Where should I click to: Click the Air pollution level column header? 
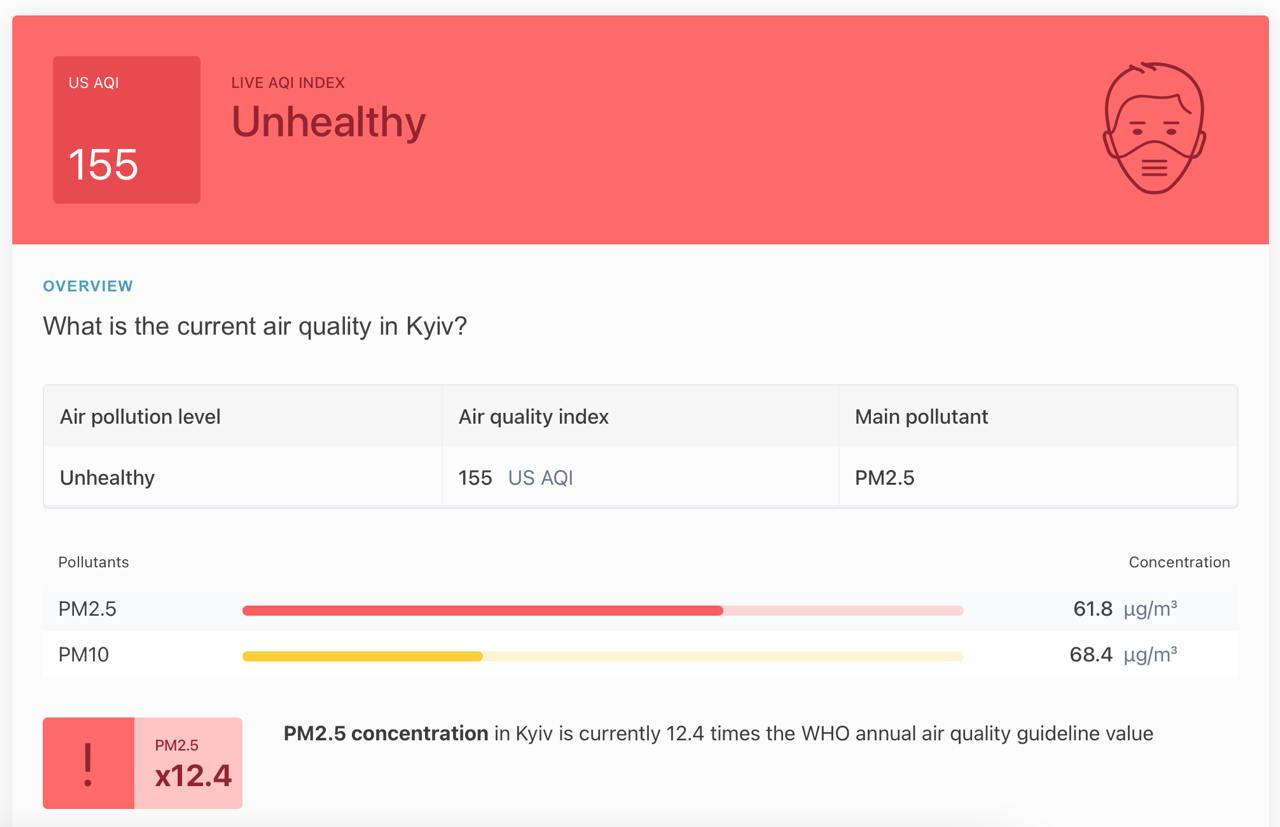click(140, 417)
